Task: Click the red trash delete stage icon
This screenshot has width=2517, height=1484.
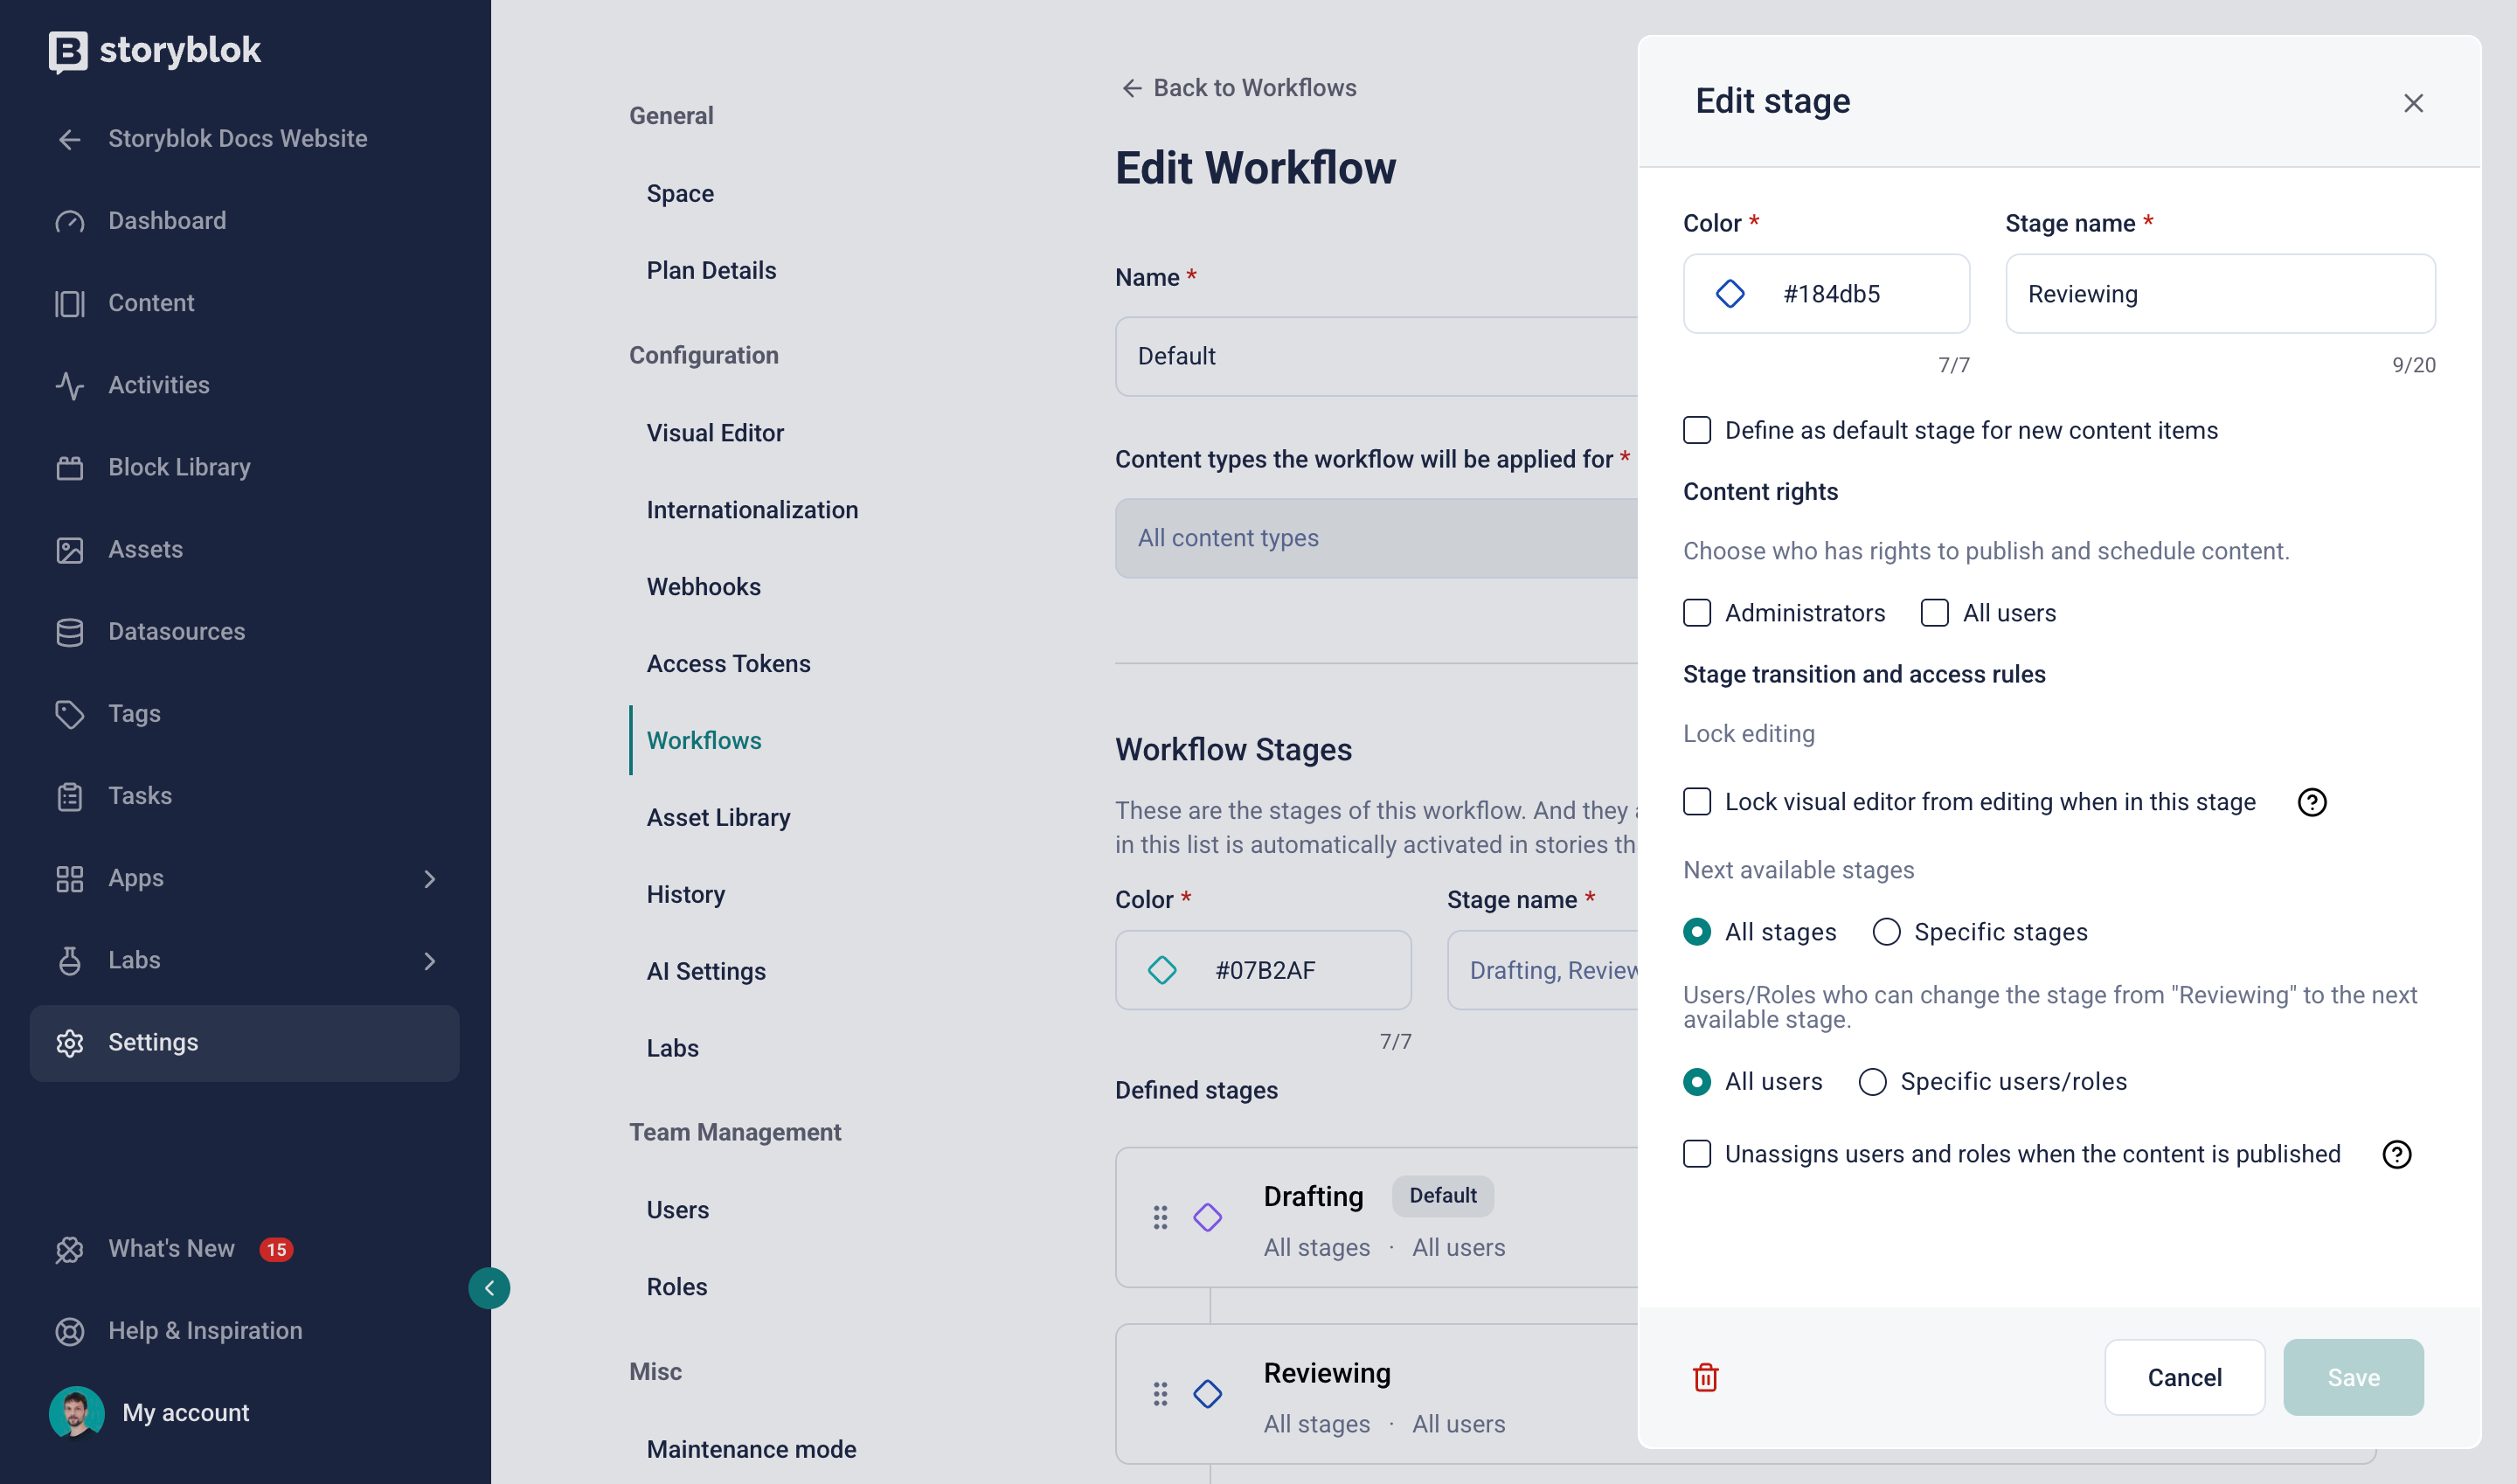Action: coord(1705,1377)
